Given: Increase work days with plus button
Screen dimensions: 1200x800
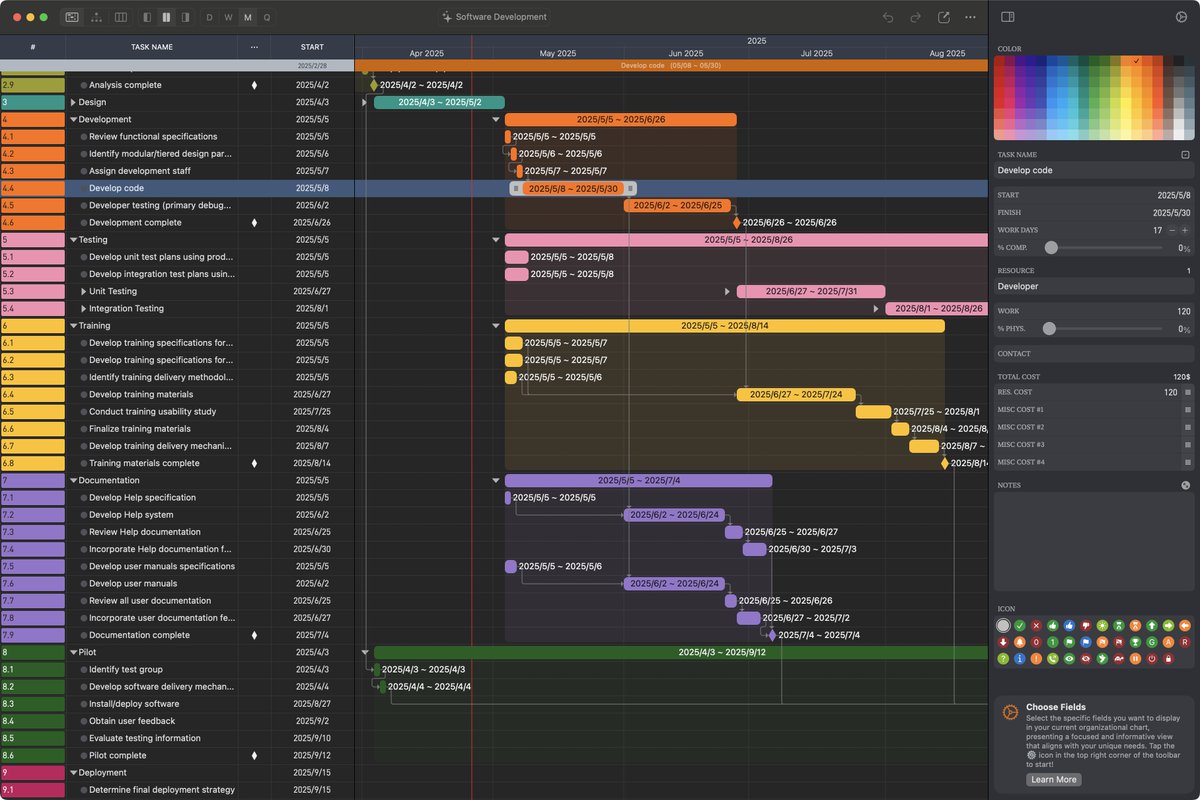Looking at the screenshot, I should click(x=1185, y=230).
